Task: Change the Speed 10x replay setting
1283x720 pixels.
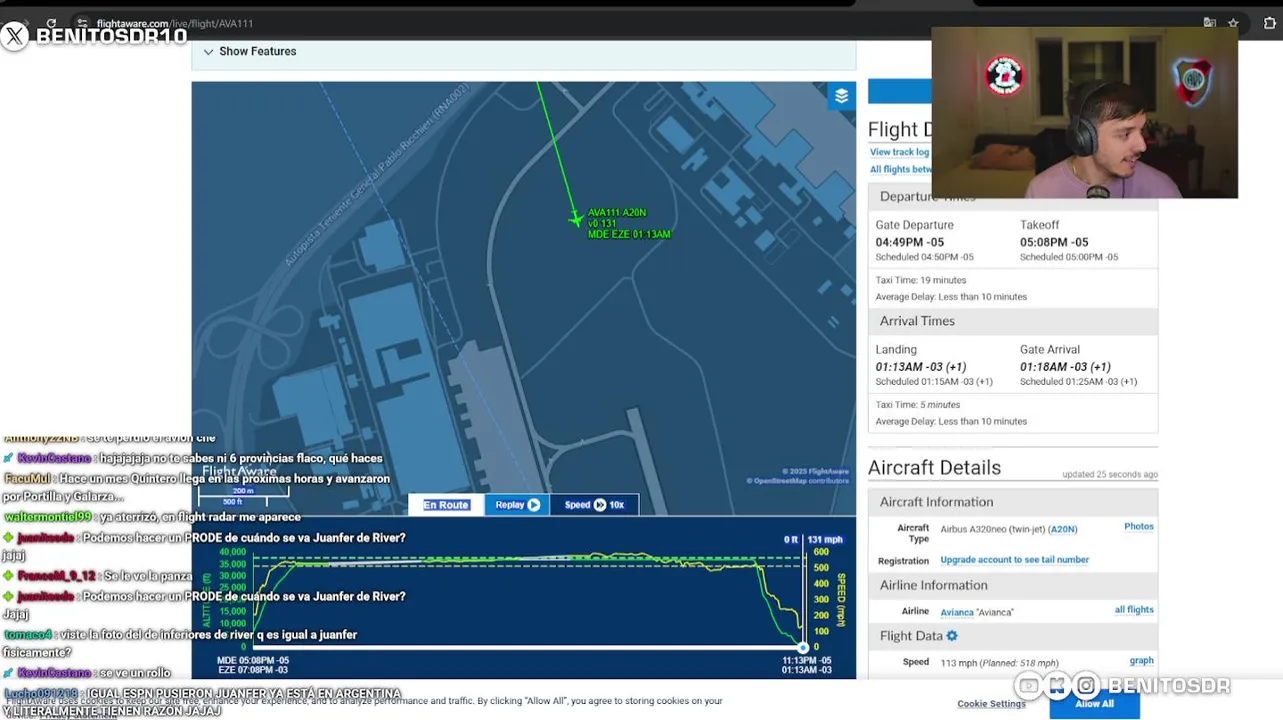Action: coord(594,505)
